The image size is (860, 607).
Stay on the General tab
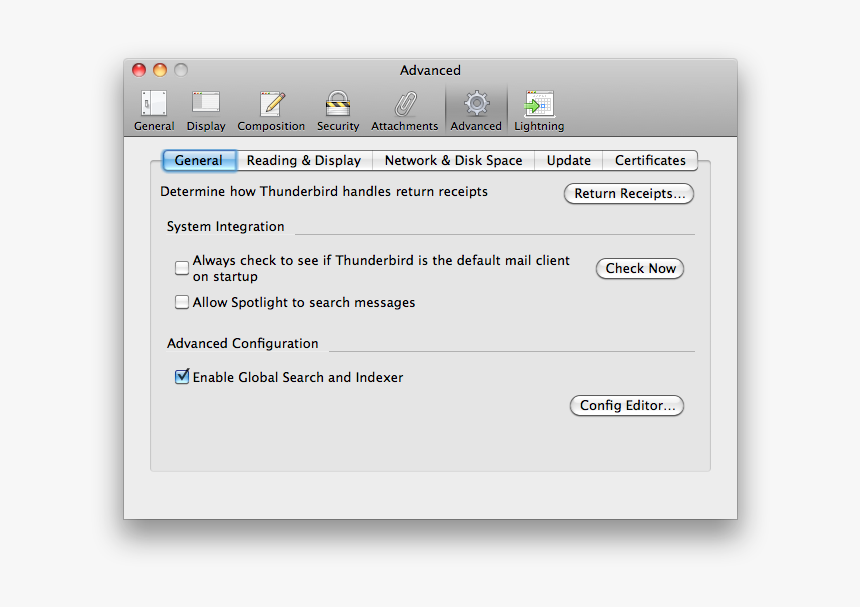tap(199, 160)
